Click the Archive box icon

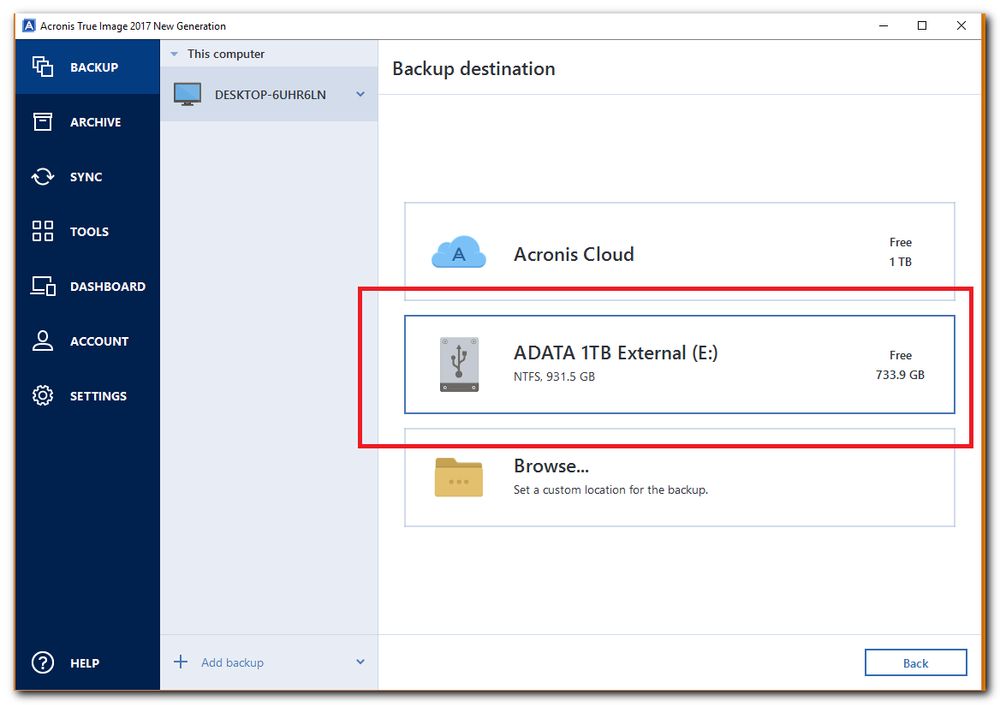point(43,121)
